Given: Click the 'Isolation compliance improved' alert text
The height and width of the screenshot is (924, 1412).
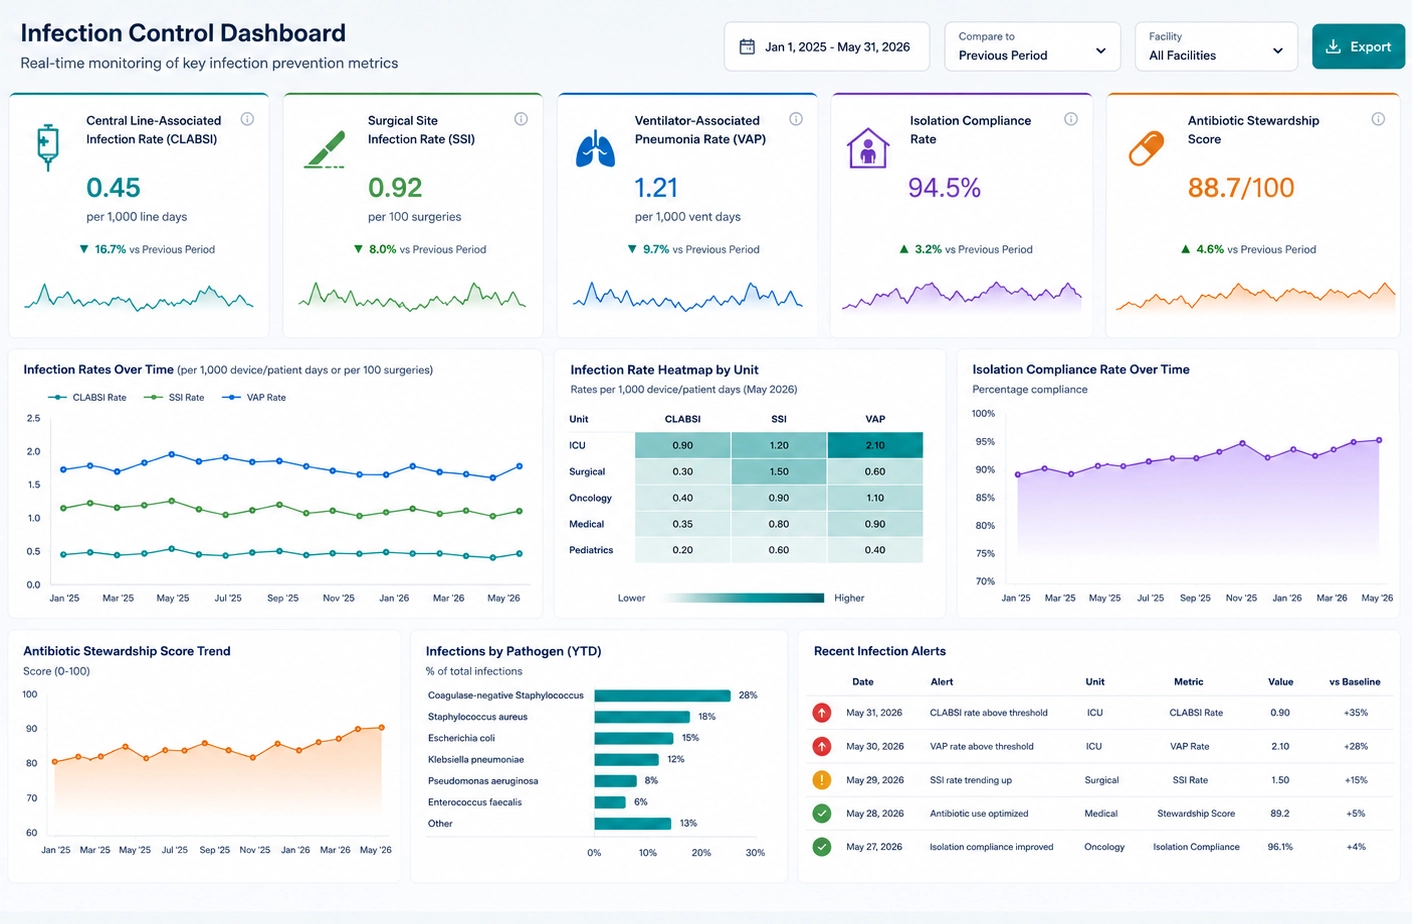Looking at the screenshot, I should pos(992,847).
